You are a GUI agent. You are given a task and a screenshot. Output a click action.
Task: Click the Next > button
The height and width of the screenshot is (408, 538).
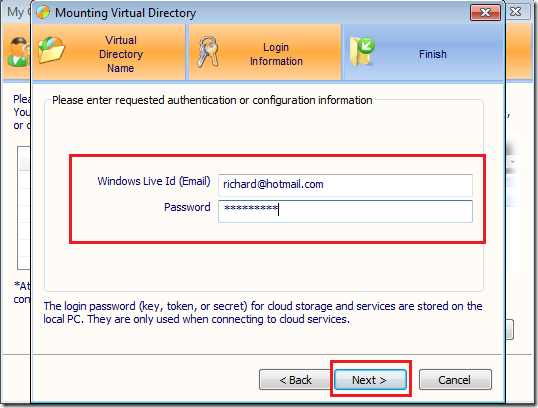[370, 380]
